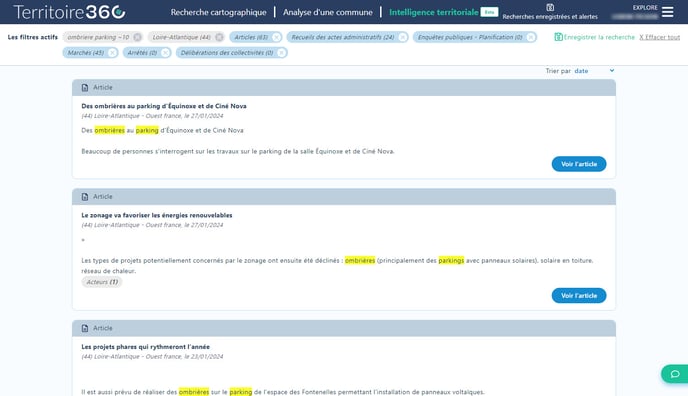The height and width of the screenshot is (396, 688).
Task: Click document icon of 'Les projets phares' card
Action: 85,328
